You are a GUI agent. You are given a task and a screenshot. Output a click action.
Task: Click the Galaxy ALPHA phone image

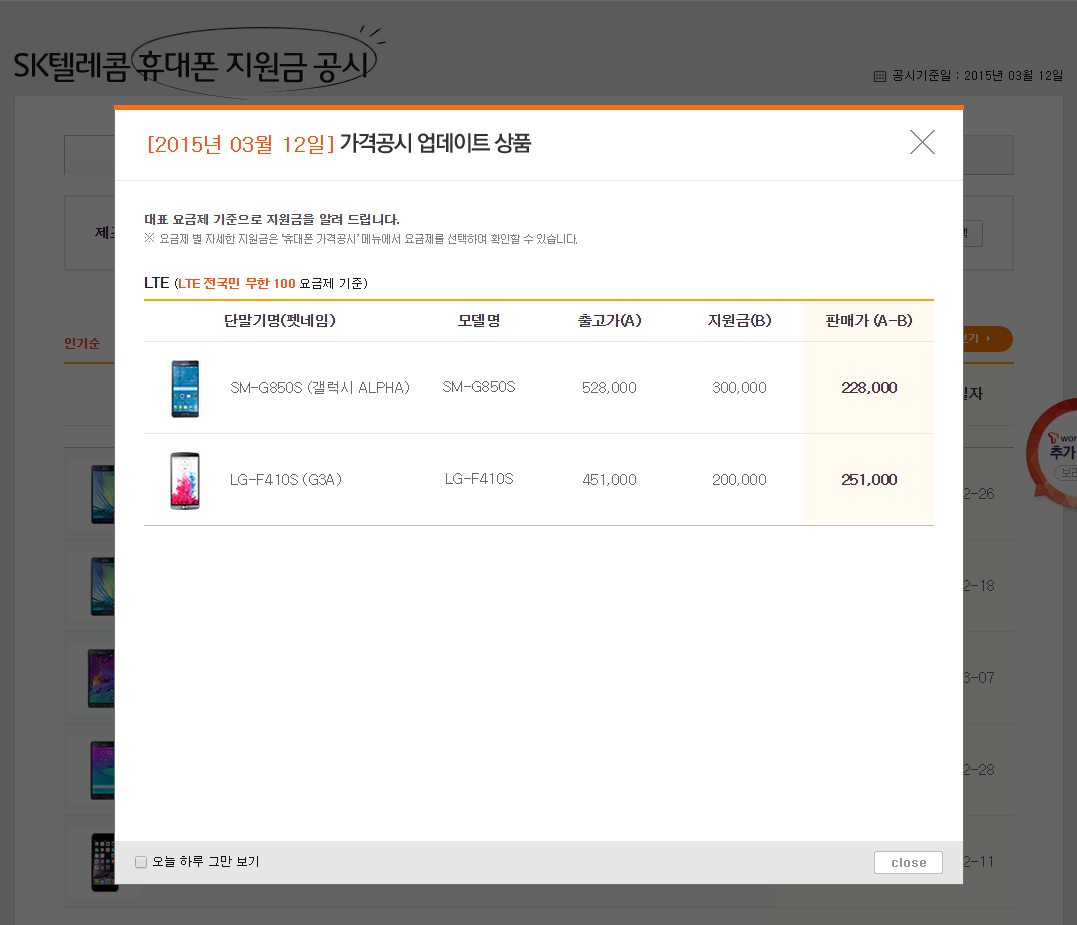[185, 388]
